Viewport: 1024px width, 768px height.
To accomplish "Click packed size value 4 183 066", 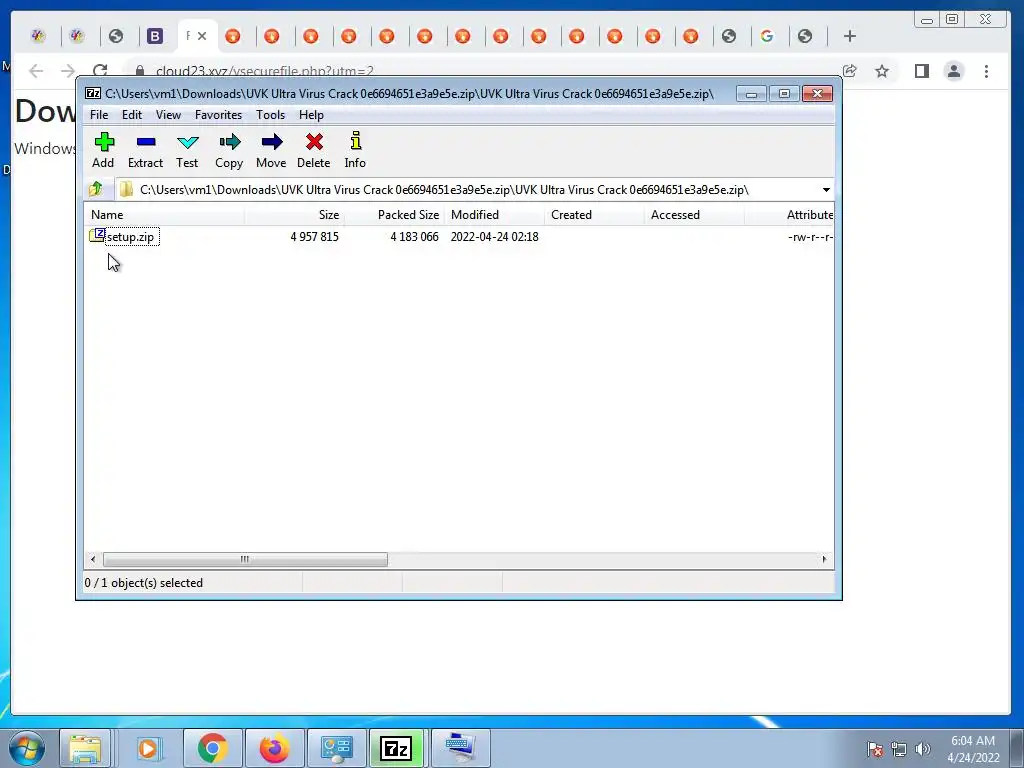I will tap(414, 237).
